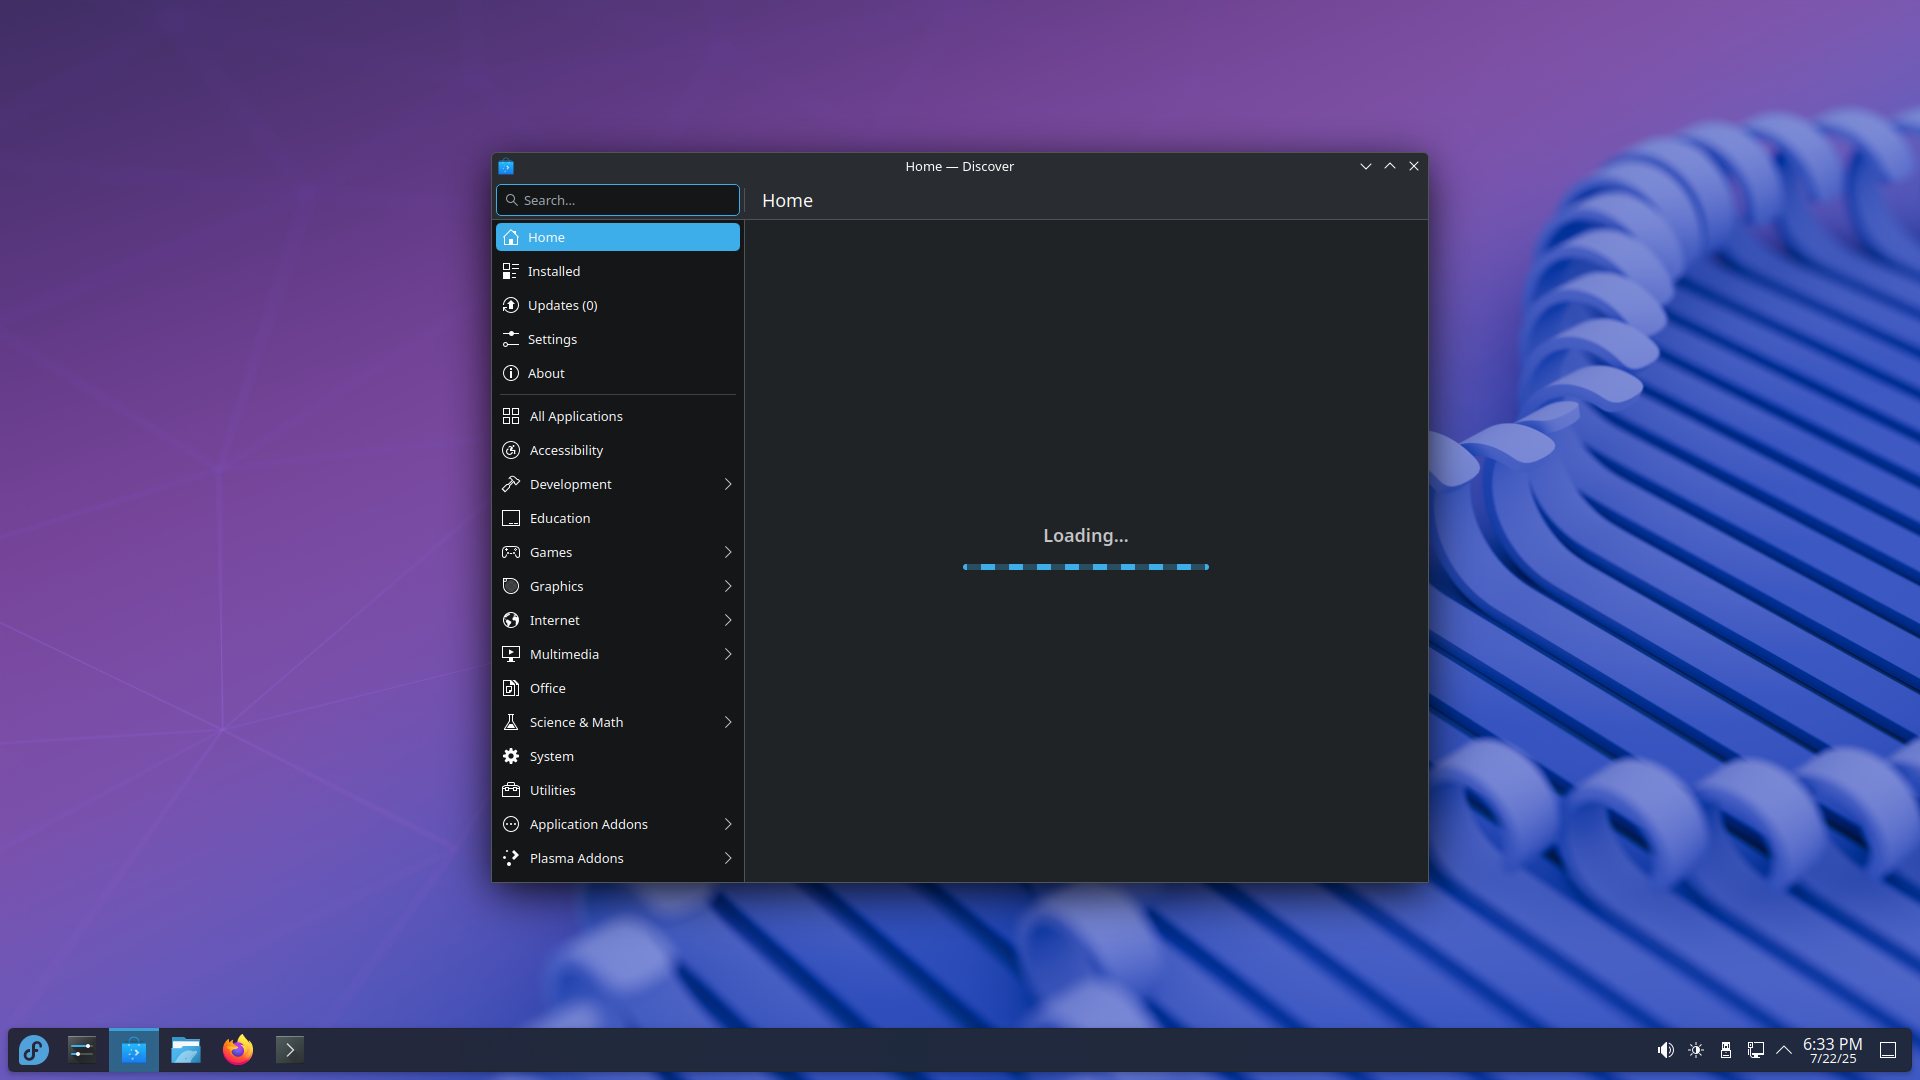1920x1080 pixels.
Task: Open the About page label
Action: coord(546,373)
